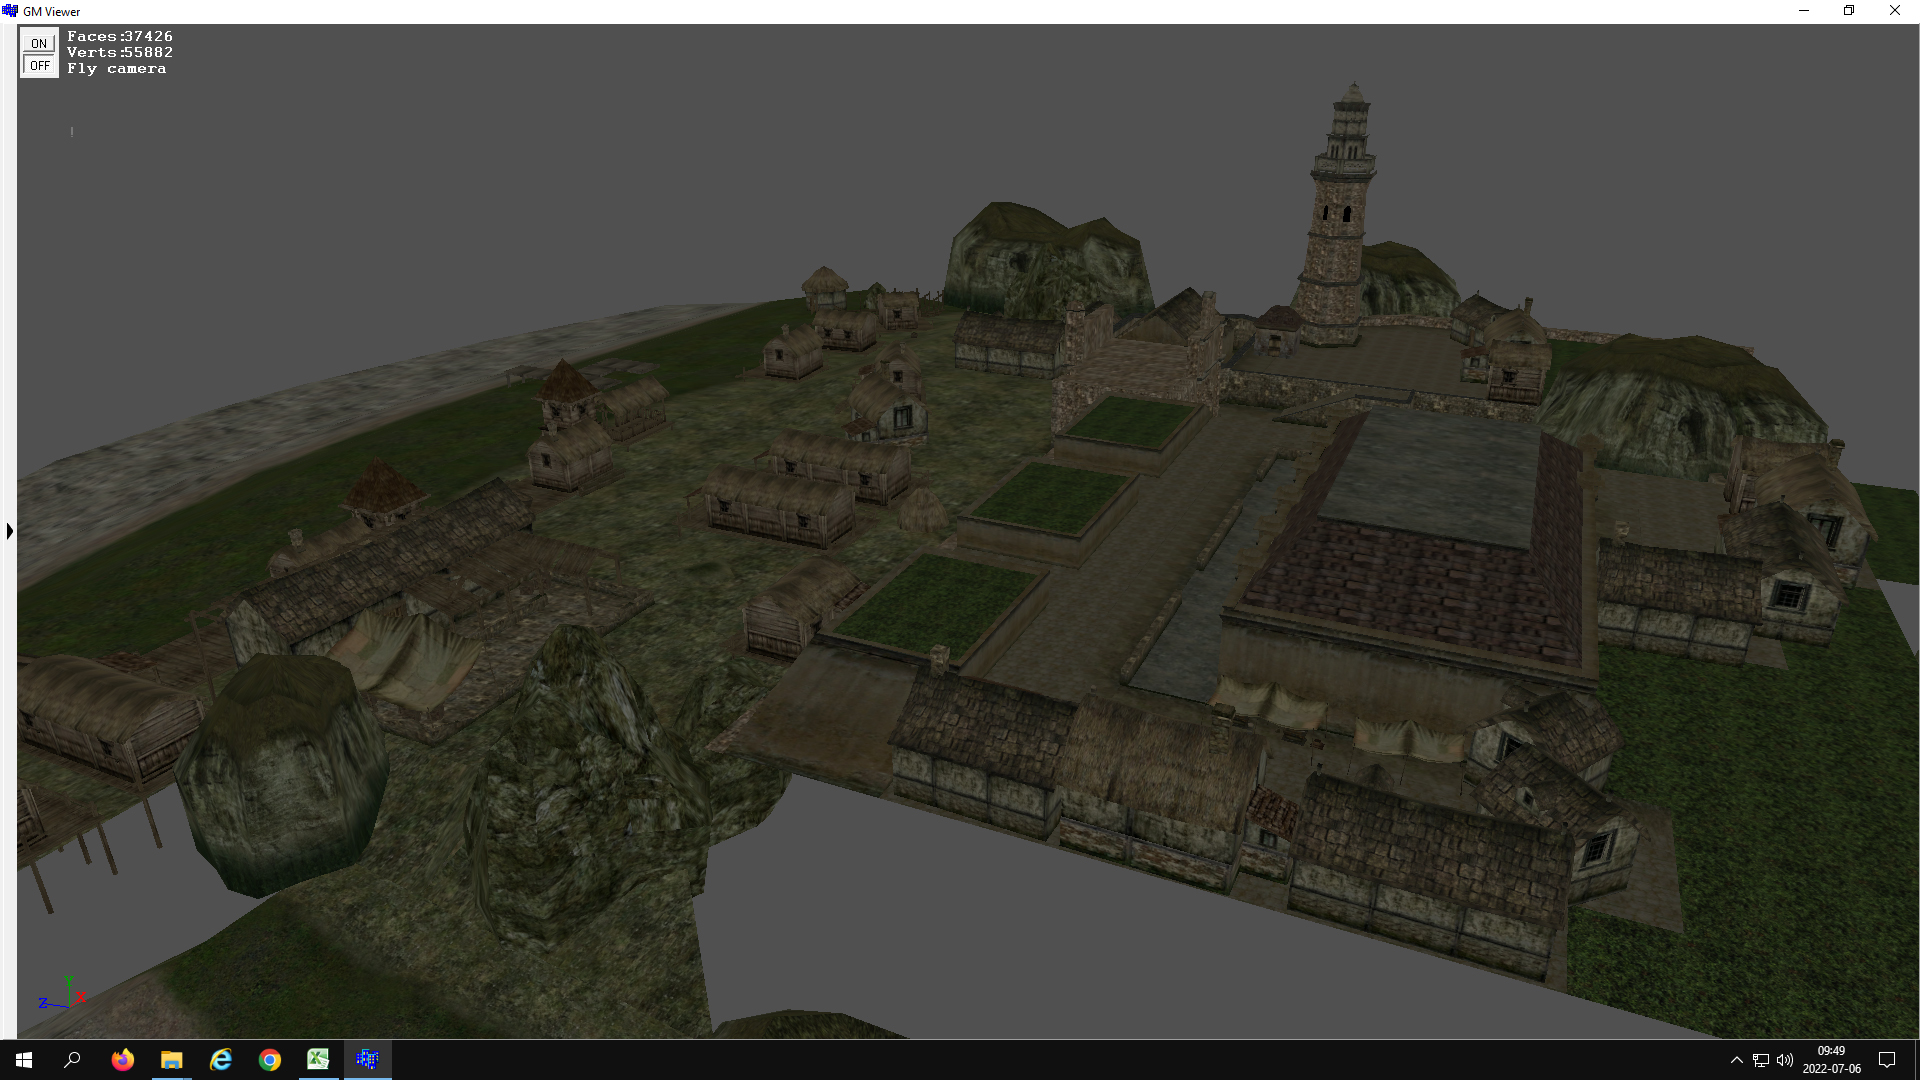This screenshot has width=1920, height=1080.
Task: Open Windows search from taskbar
Action: [x=72, y=1059]
